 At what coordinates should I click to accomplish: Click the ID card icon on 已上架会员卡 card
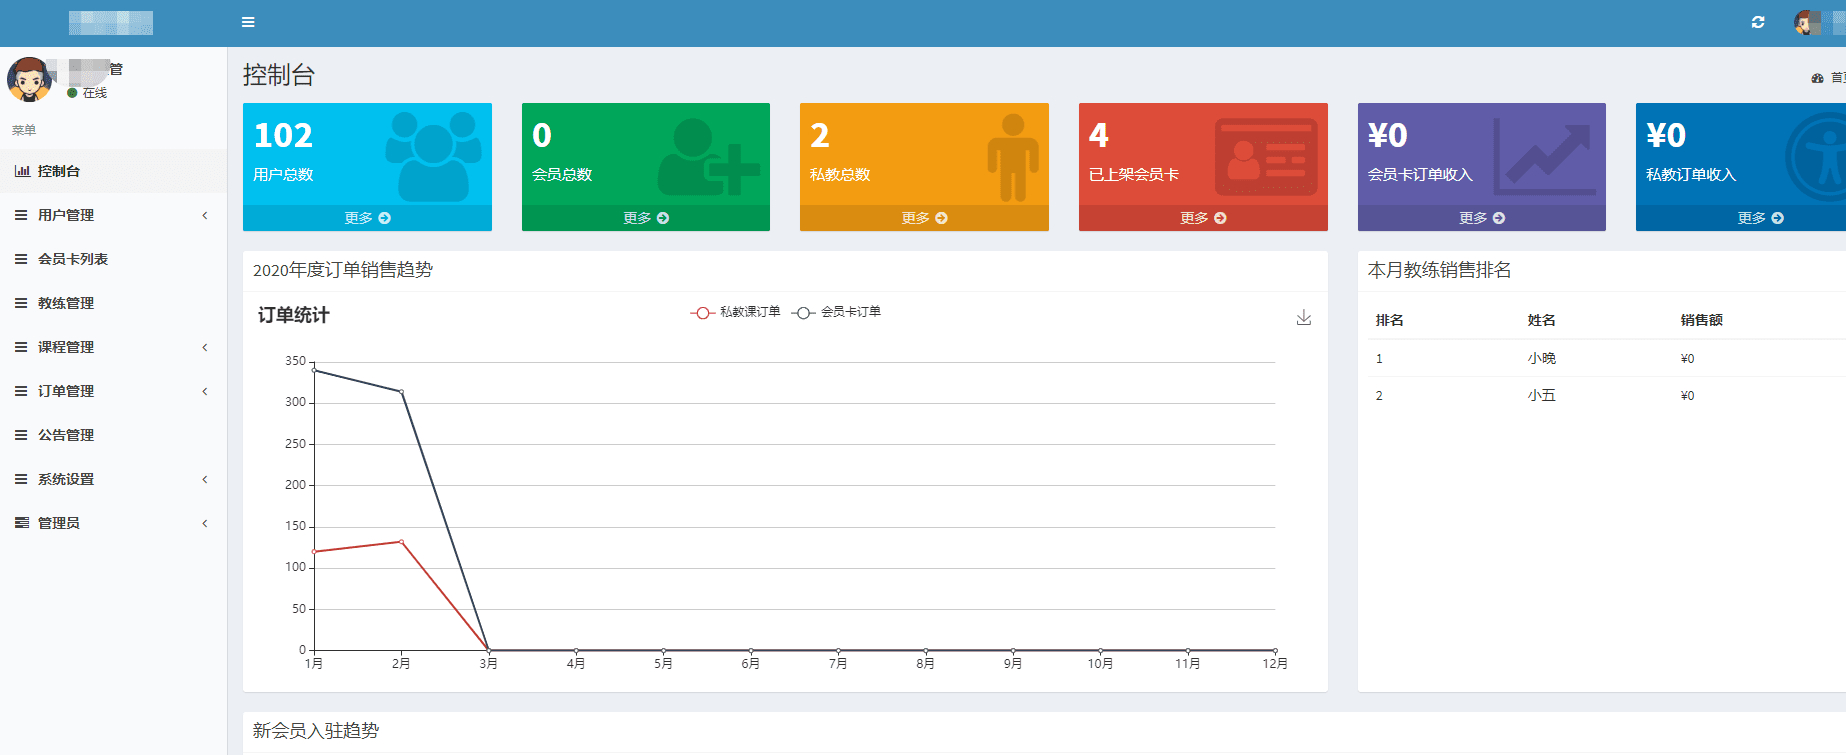tap(1266, 157)
